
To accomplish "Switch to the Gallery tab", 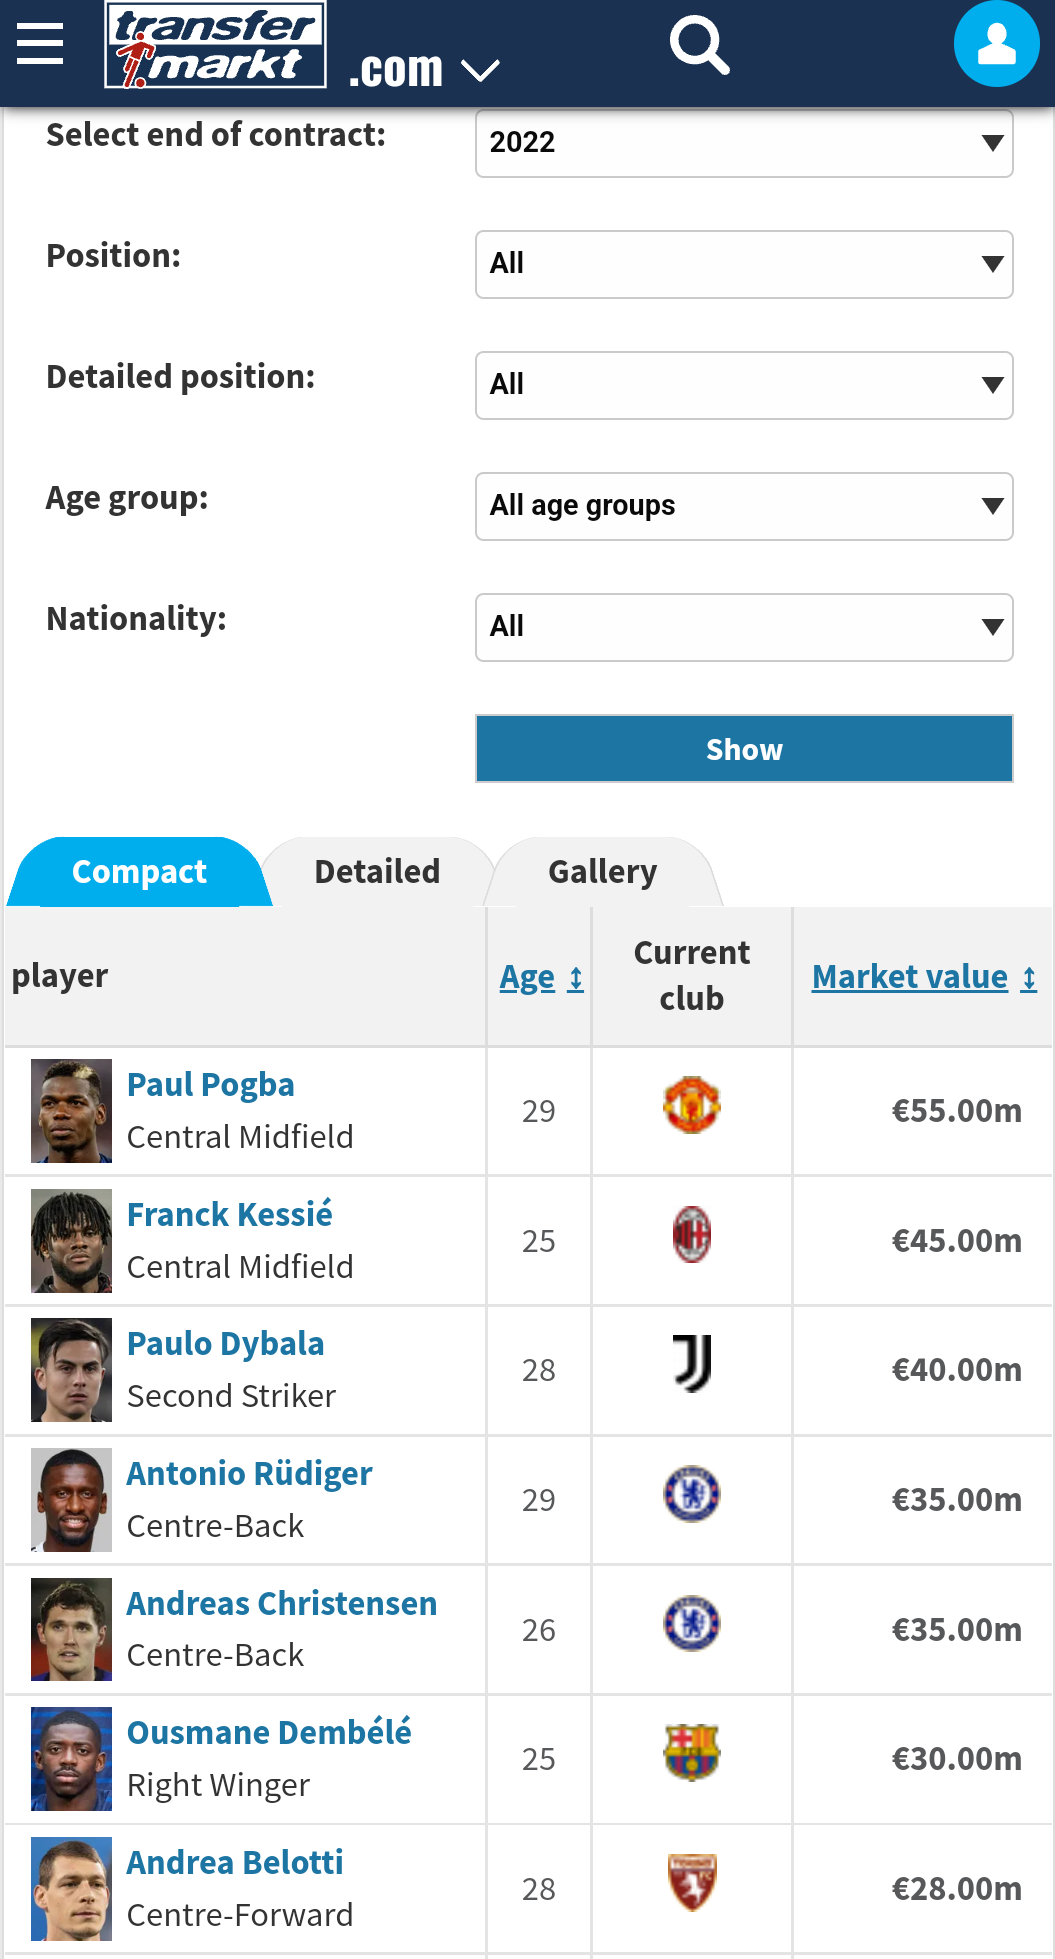I will pos(602,872).
